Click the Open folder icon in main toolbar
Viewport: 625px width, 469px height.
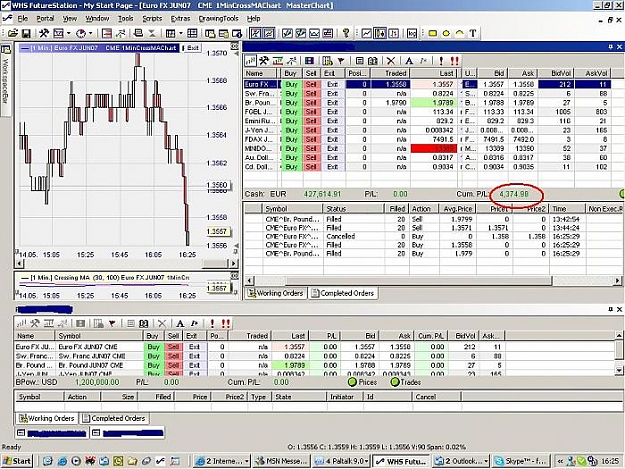[x=13, y=33]
